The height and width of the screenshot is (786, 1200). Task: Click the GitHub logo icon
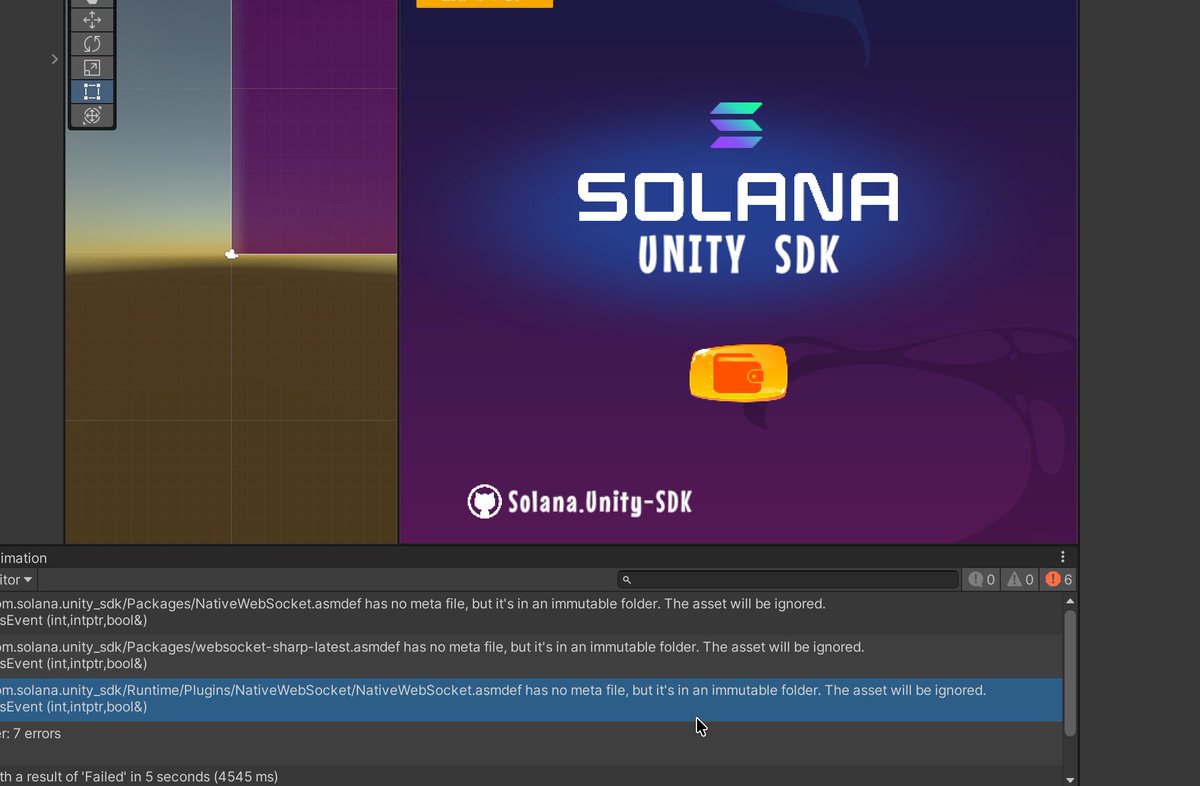coord(484,501)
